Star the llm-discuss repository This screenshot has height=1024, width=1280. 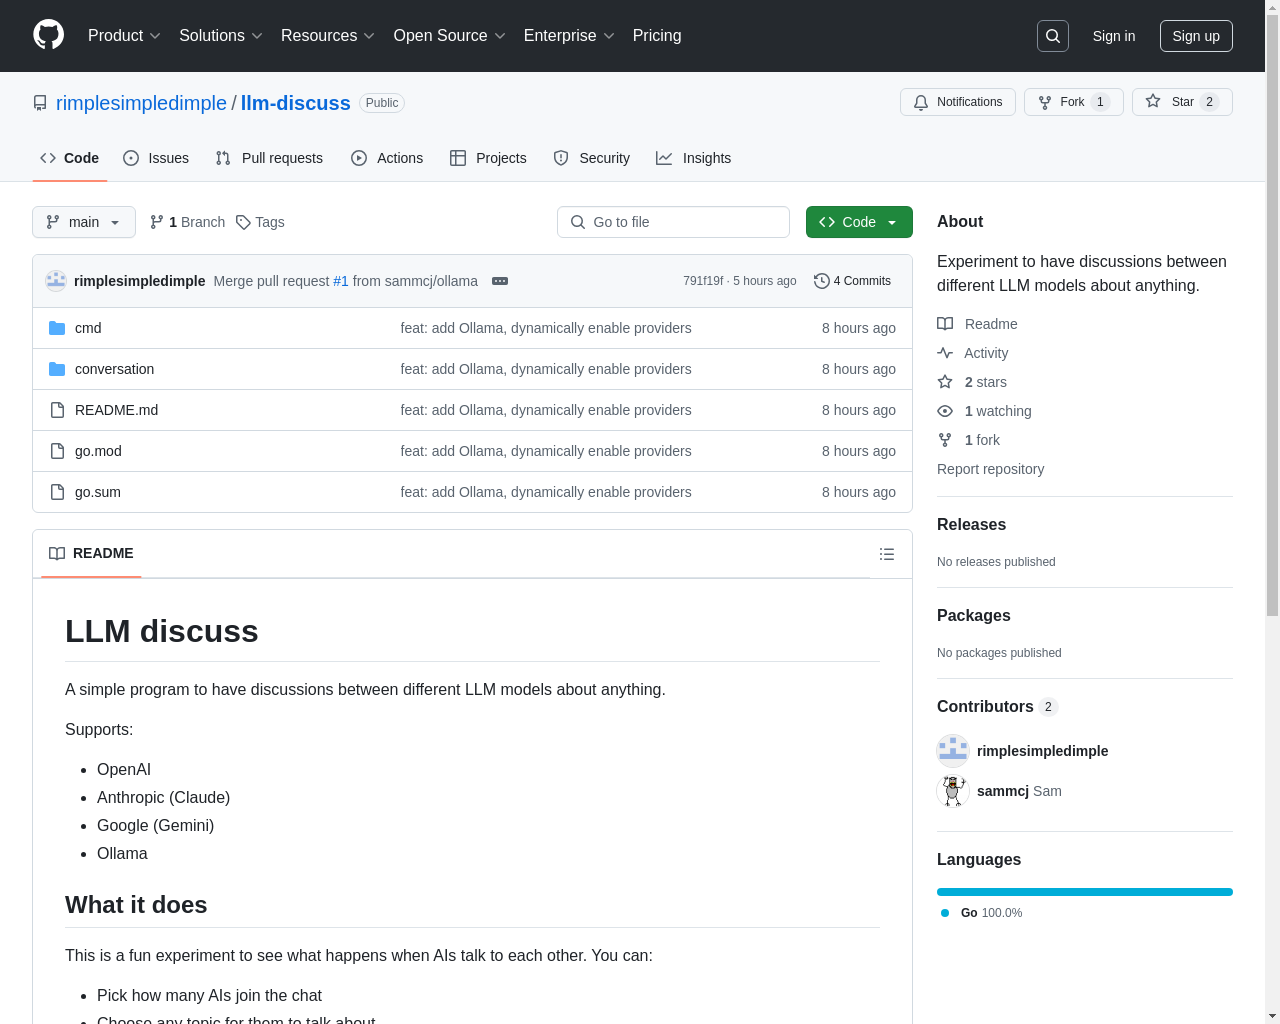click(1182, 102)
